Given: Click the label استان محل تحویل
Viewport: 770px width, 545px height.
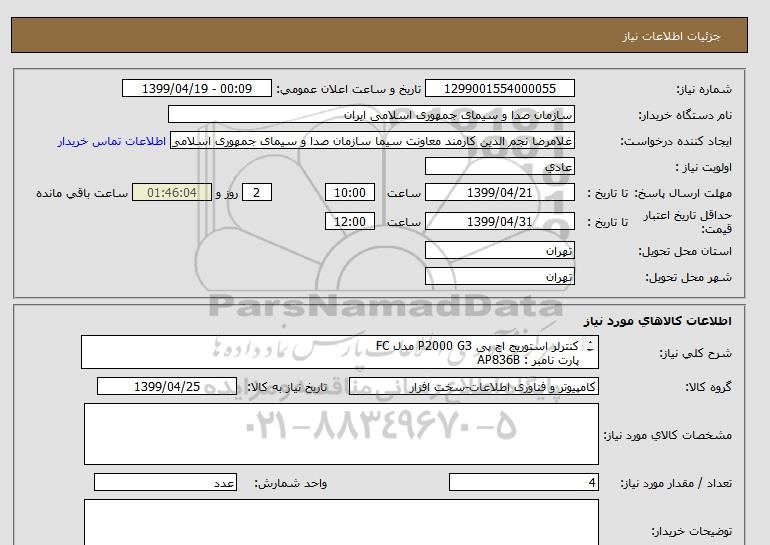Looking at the screenshot, I should [x=685, y=251].
